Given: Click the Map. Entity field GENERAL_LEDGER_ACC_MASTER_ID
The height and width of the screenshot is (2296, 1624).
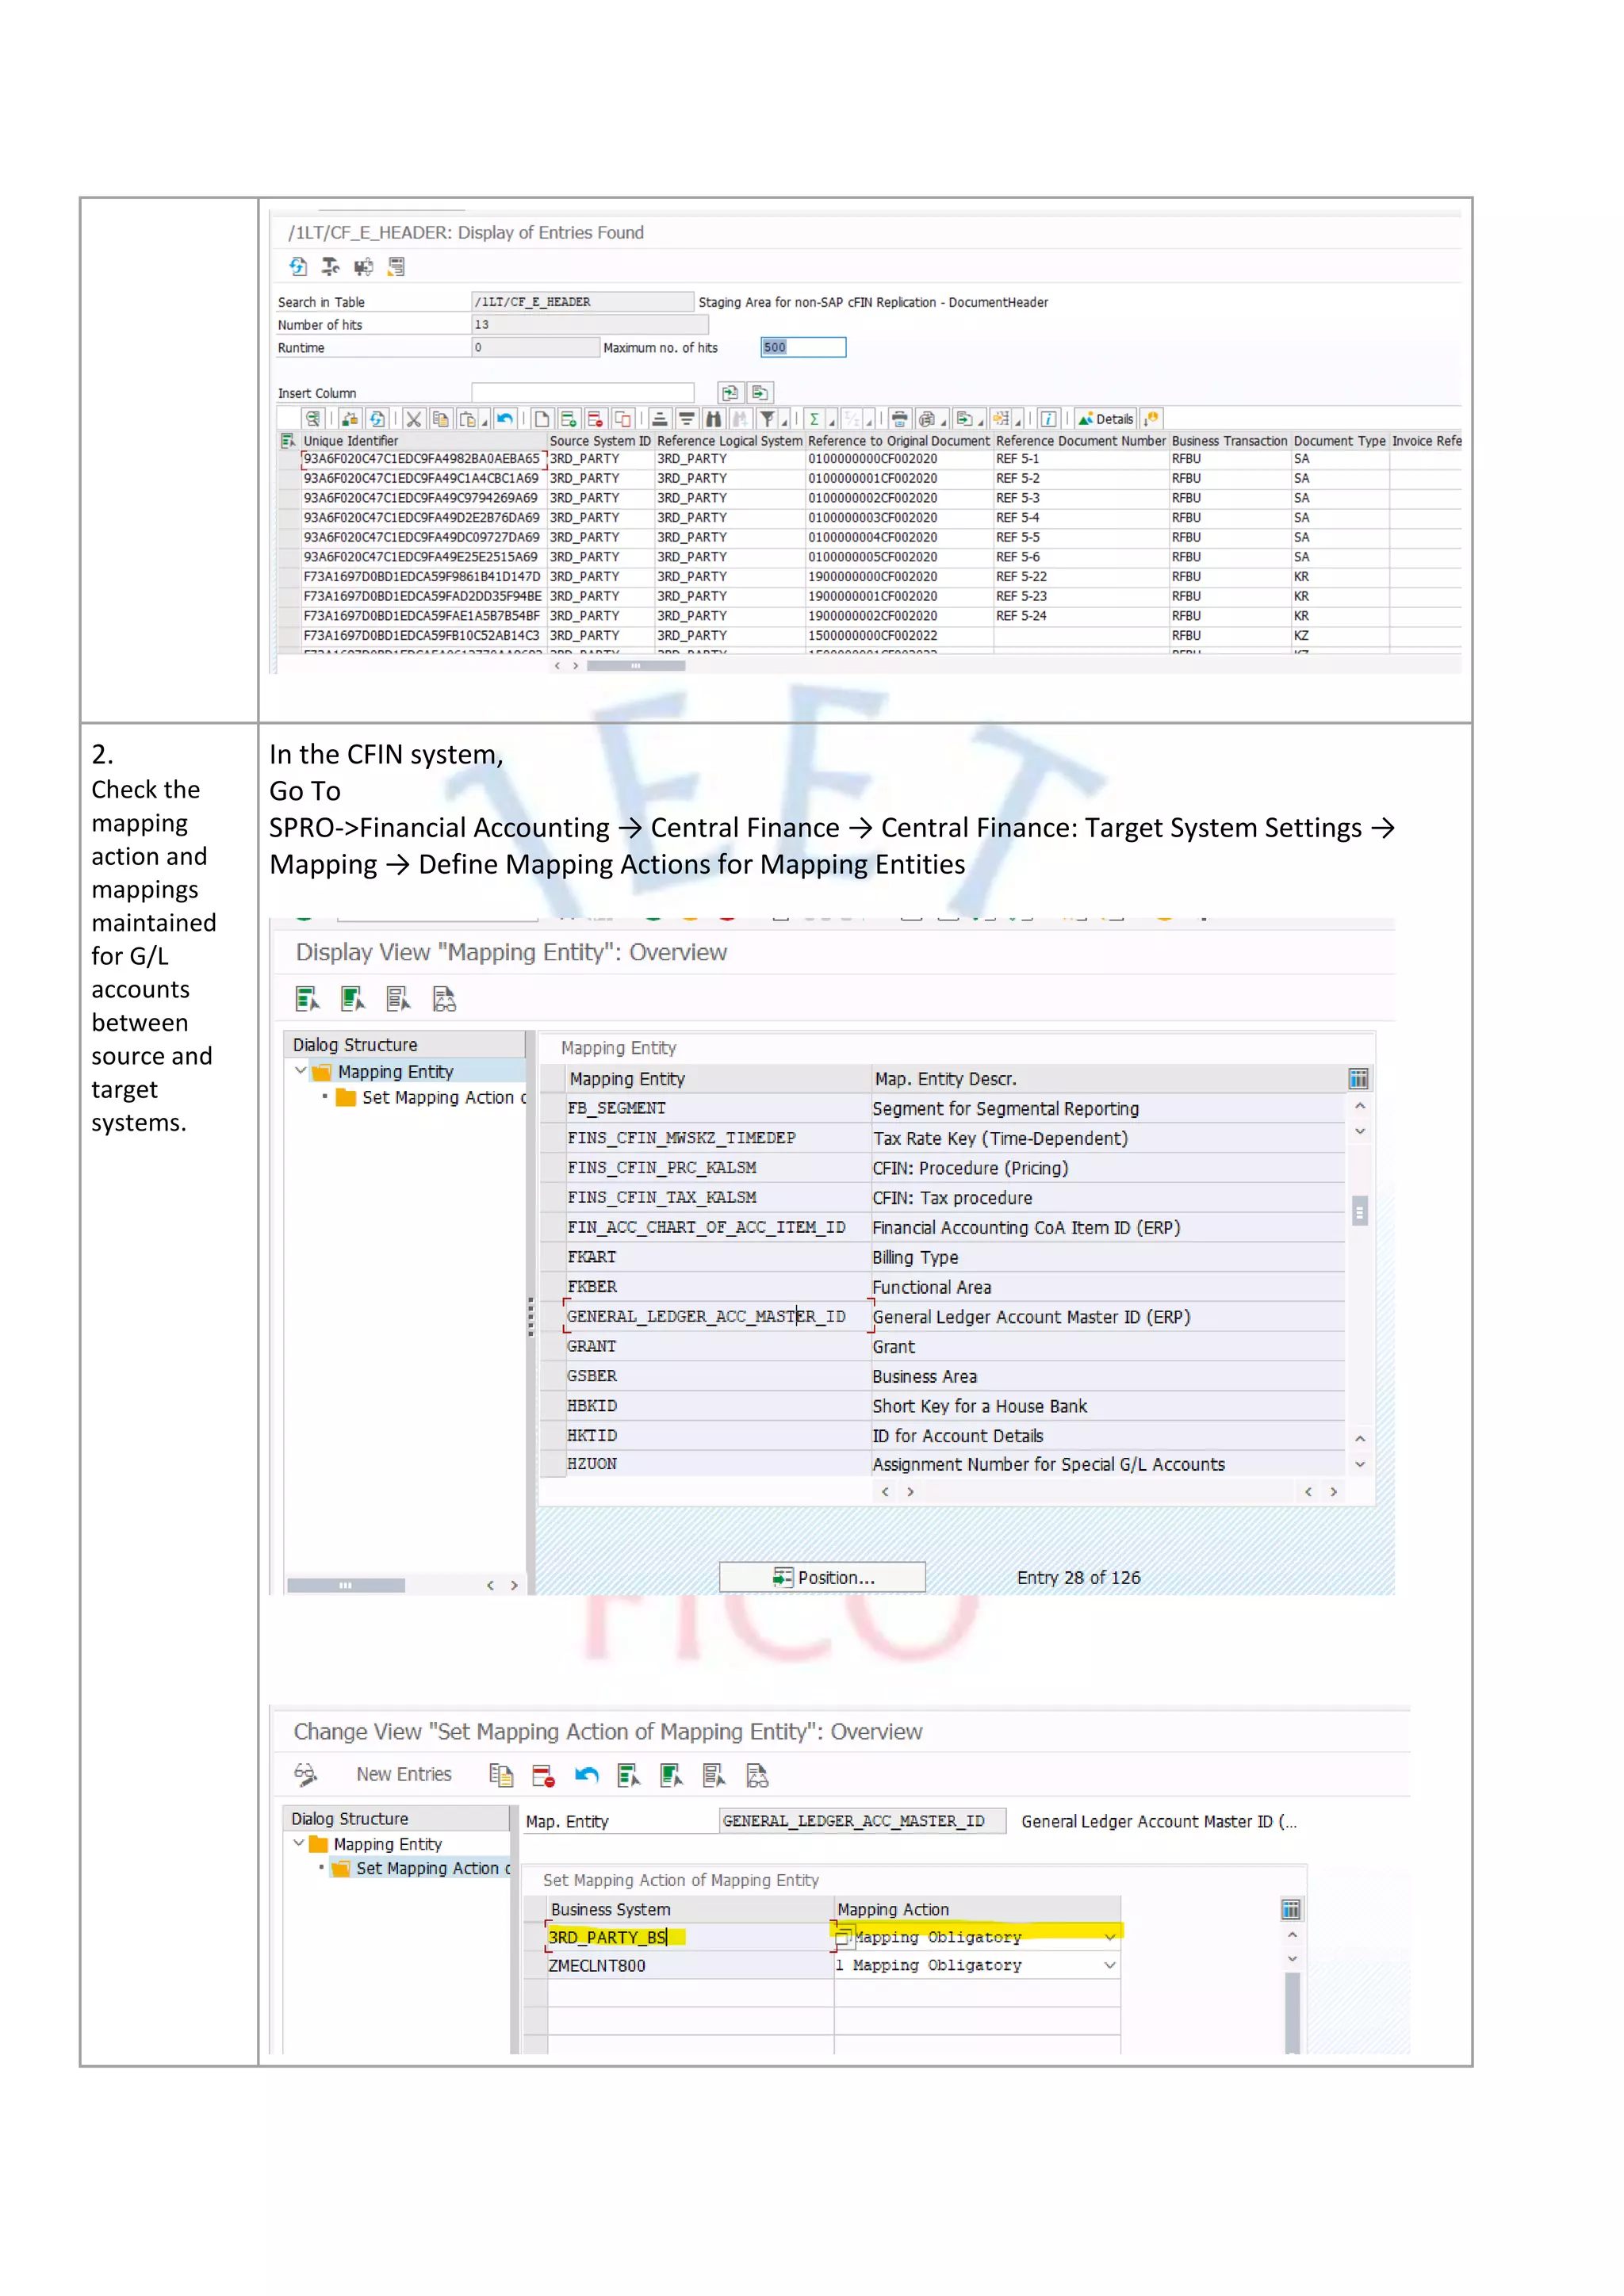Looking at the screenshot, I should pos(862,1821).
